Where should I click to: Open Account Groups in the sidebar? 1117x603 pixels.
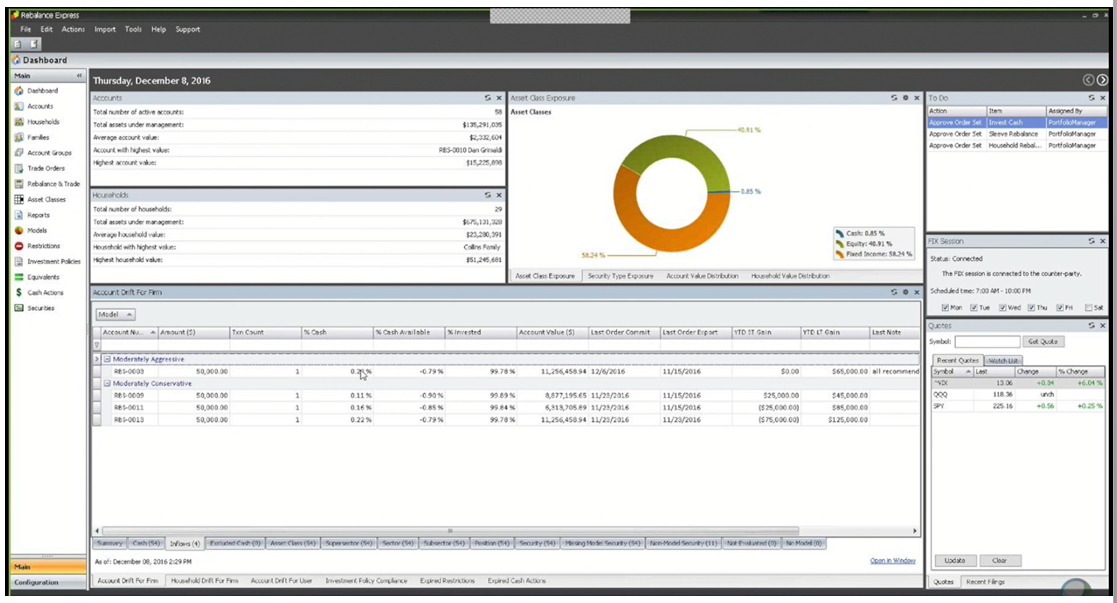click(49, 153)
